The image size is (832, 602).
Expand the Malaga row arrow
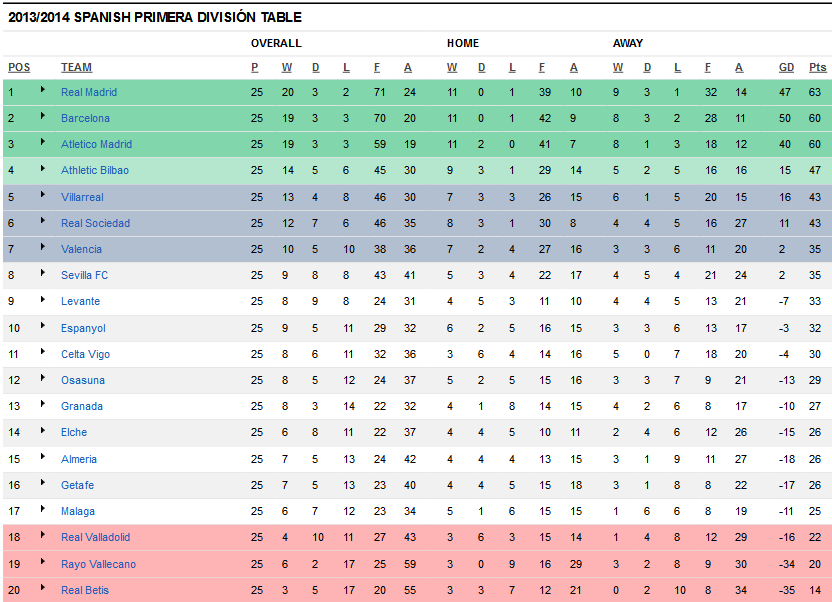42,509
